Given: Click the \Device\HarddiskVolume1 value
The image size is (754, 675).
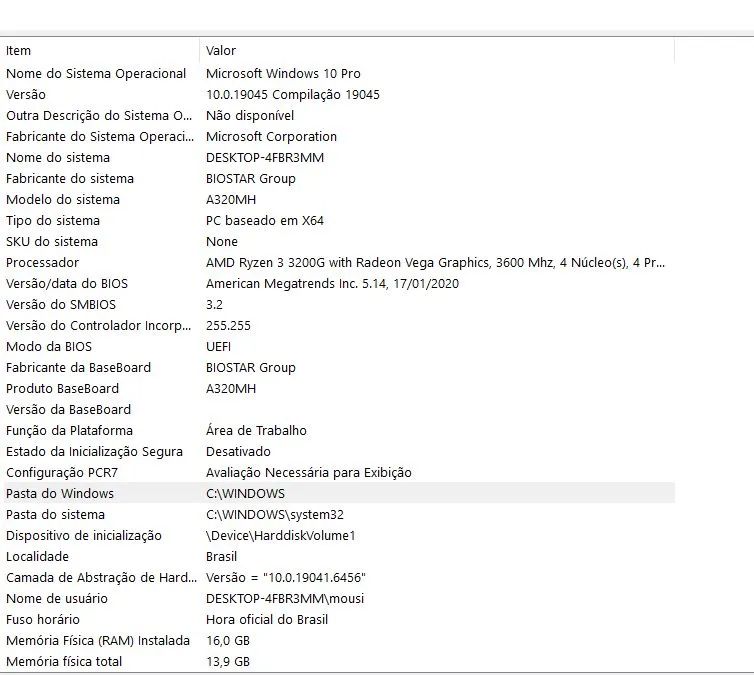Looking at the screenshot, I should pyautogui.click(x=280, y=536).
